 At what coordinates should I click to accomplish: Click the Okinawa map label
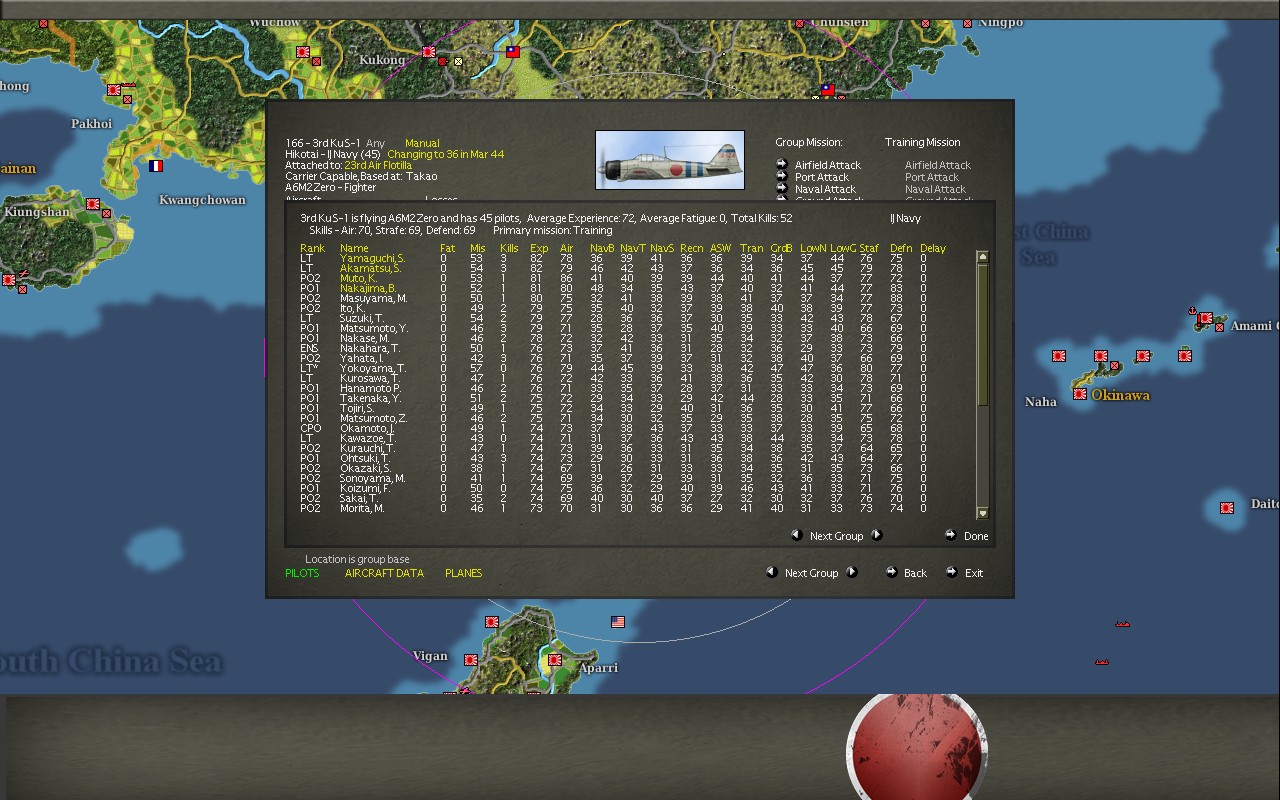pyautogui.click(x=1120, y=395)
